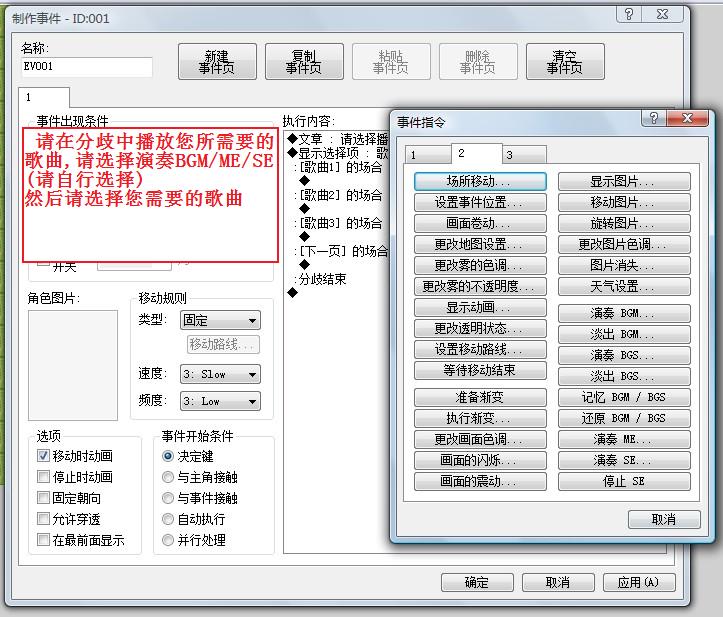
Task: Select event page tab 1
Action: point(44,97)
